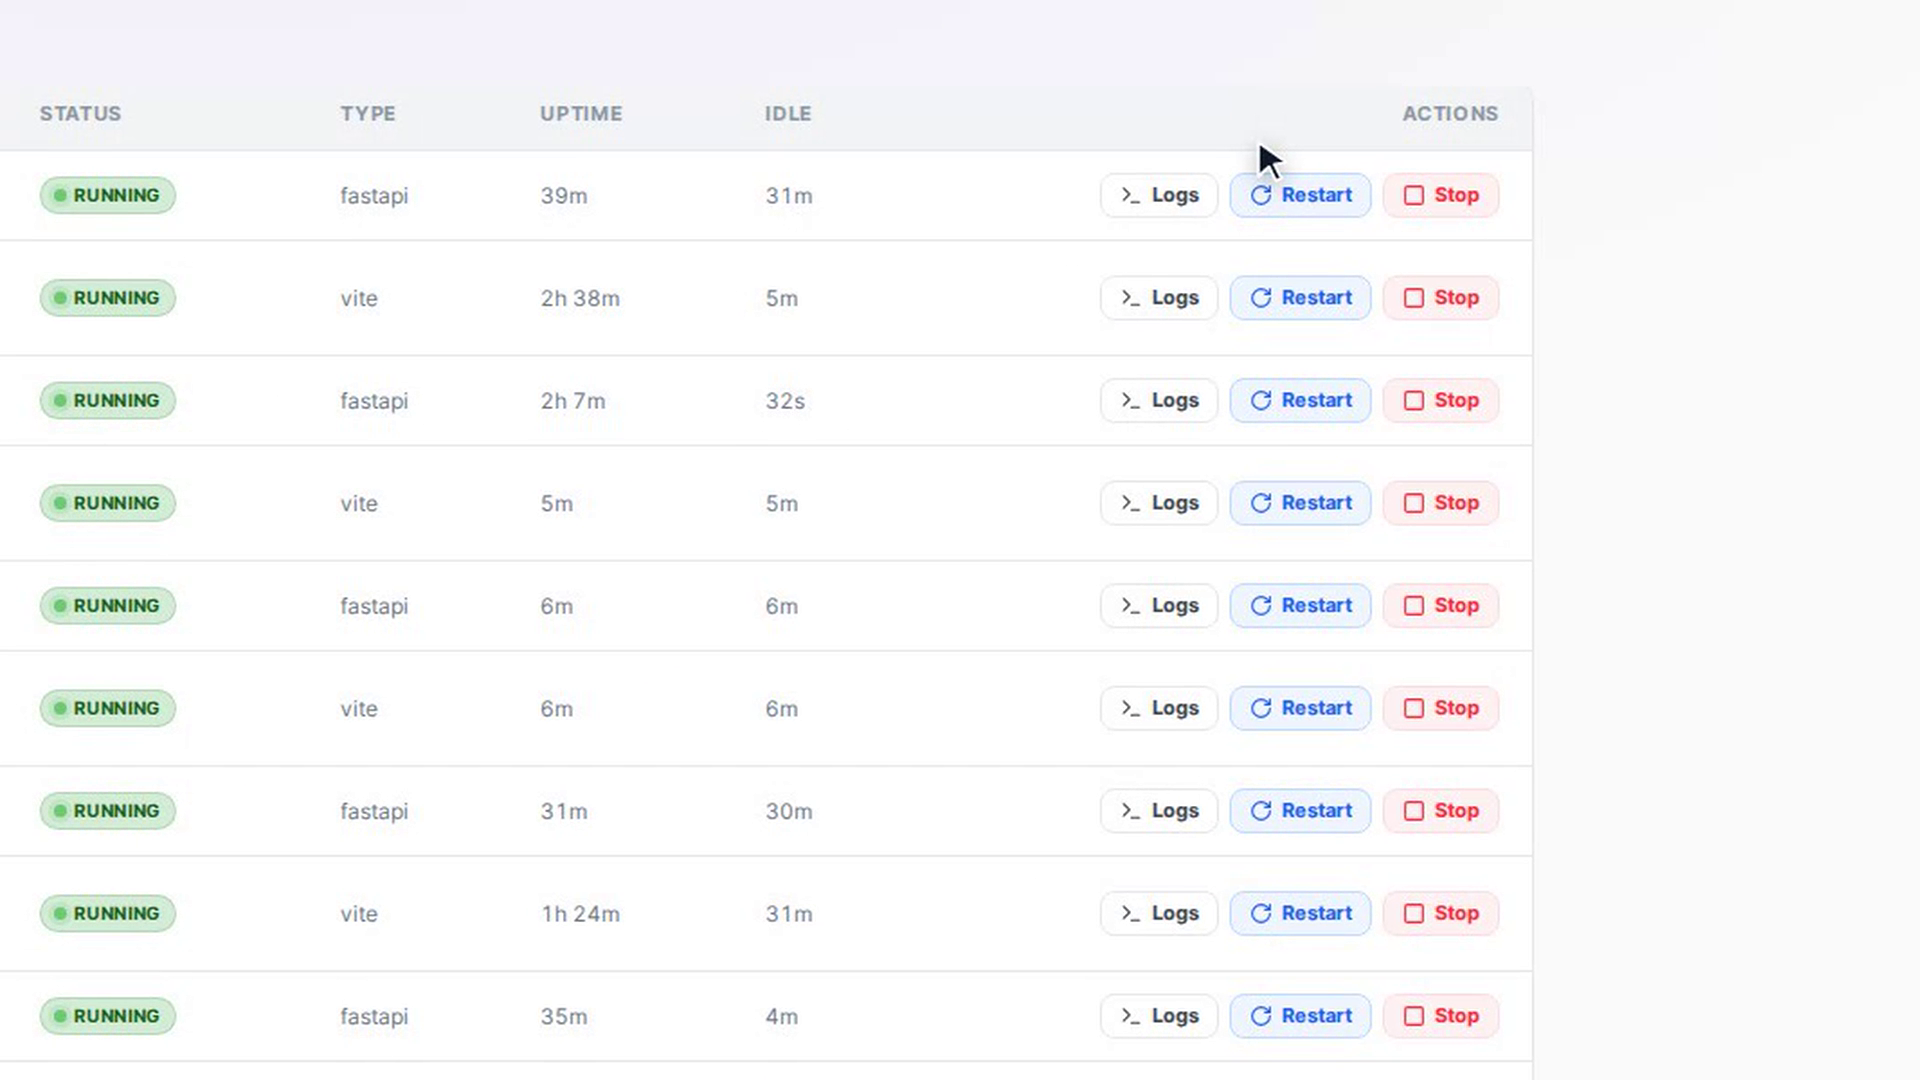Restart the vite service with 6m uptime

(1300, 708)
